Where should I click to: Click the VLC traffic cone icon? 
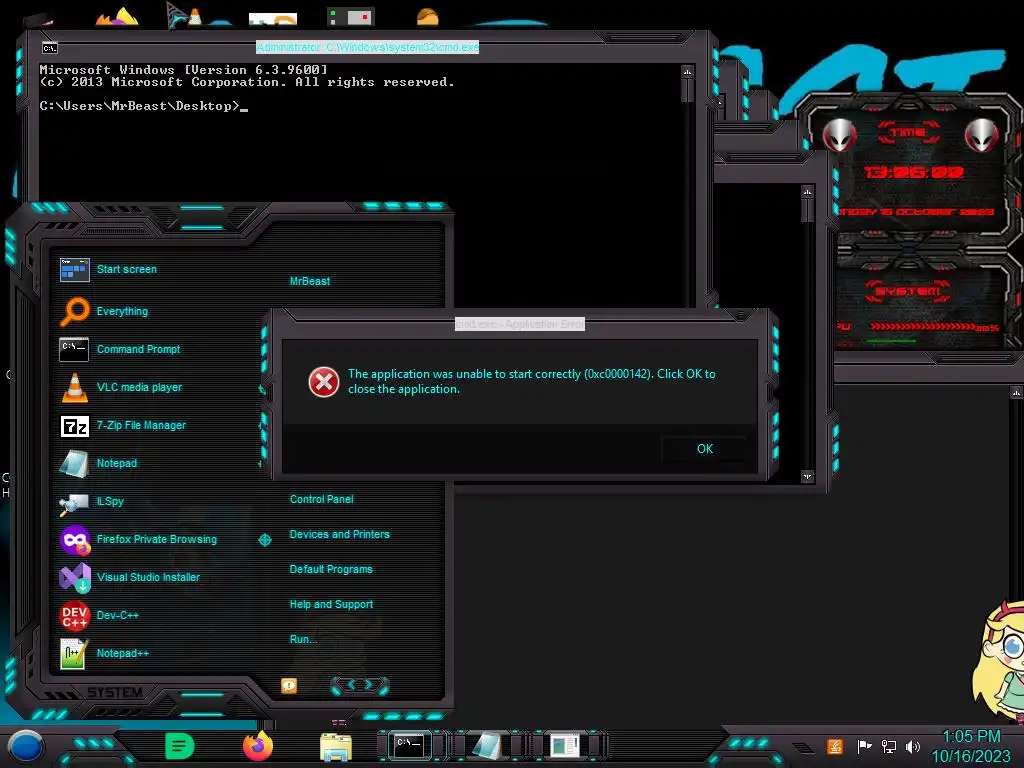(74, 387)
